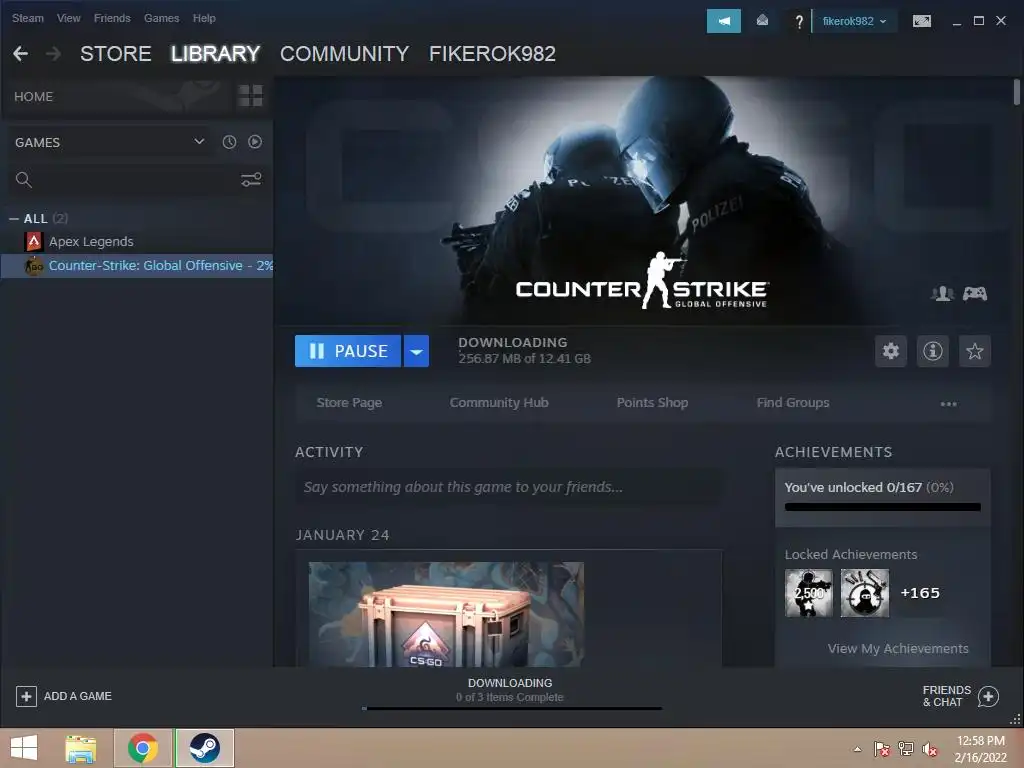The width and height of the screenshot is (1024, 768).
Task: View friends who play icon
Action: [942, 294]
